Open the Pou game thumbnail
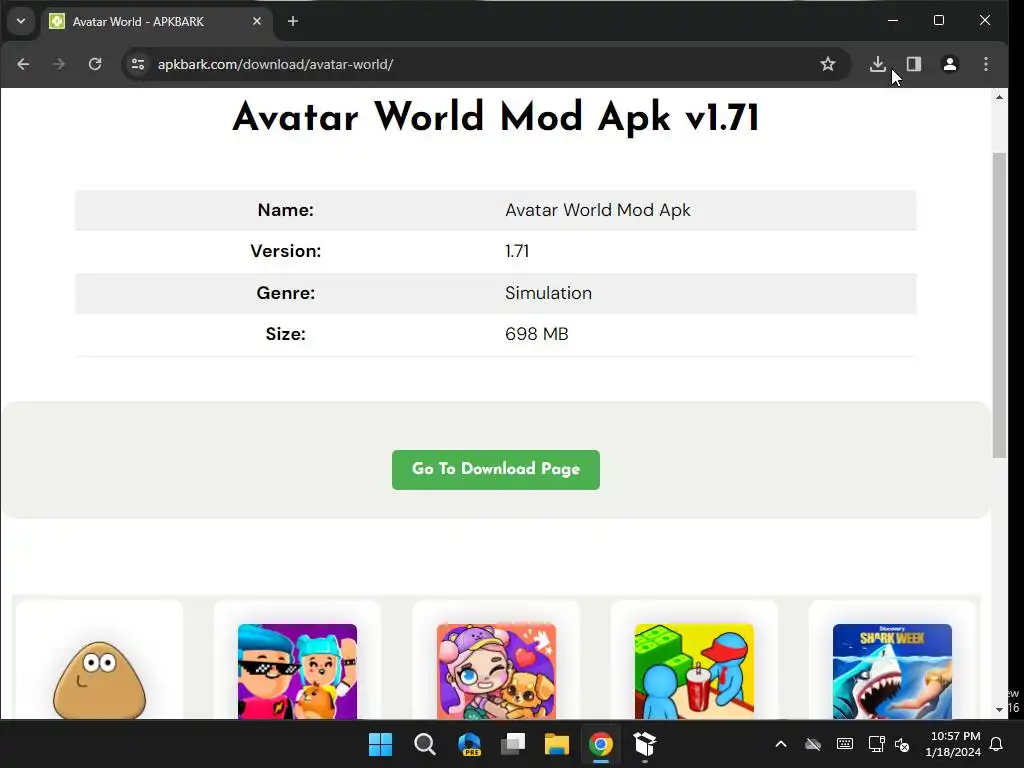Screen dimensions: 1024x768 click(99, 679)
